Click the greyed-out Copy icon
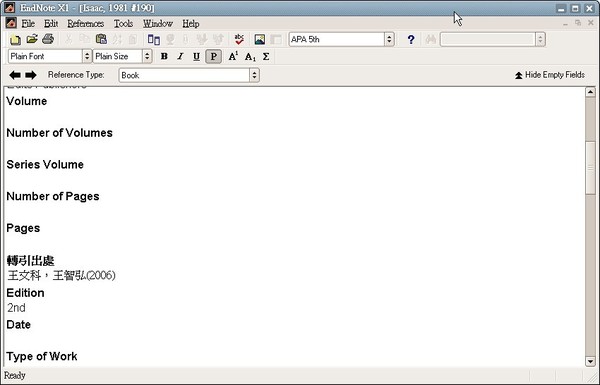The width and height of the screenshot is (600, 385). pos(85,39)
